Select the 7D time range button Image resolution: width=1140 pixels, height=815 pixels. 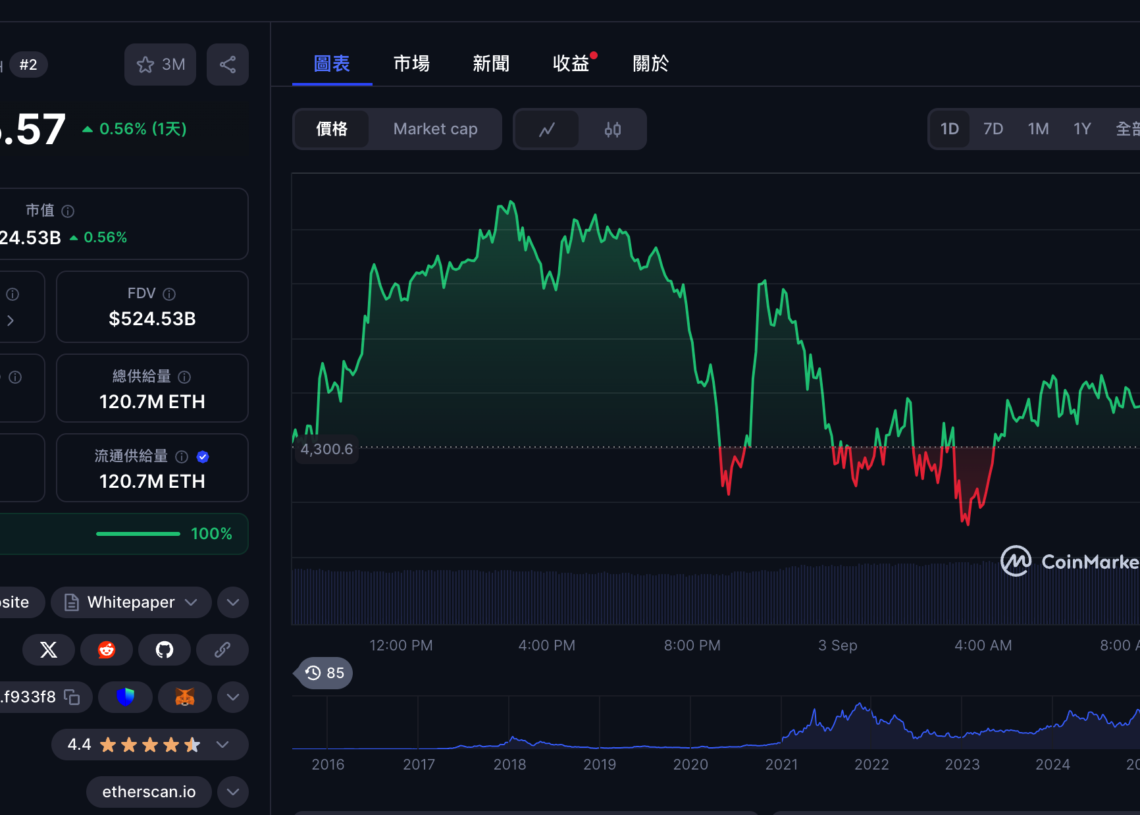point(993,129)
